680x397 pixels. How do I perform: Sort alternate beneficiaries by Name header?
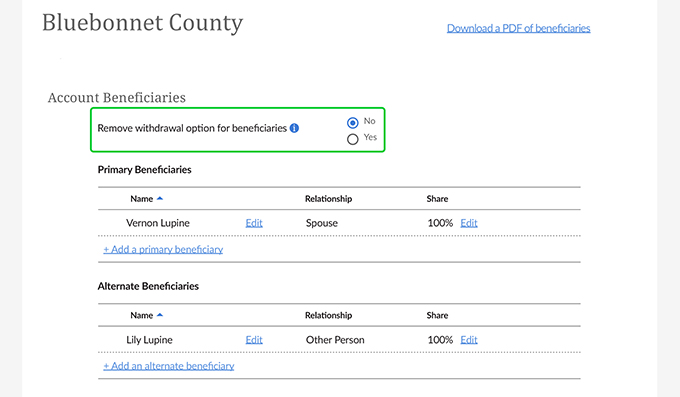[142, 315]
